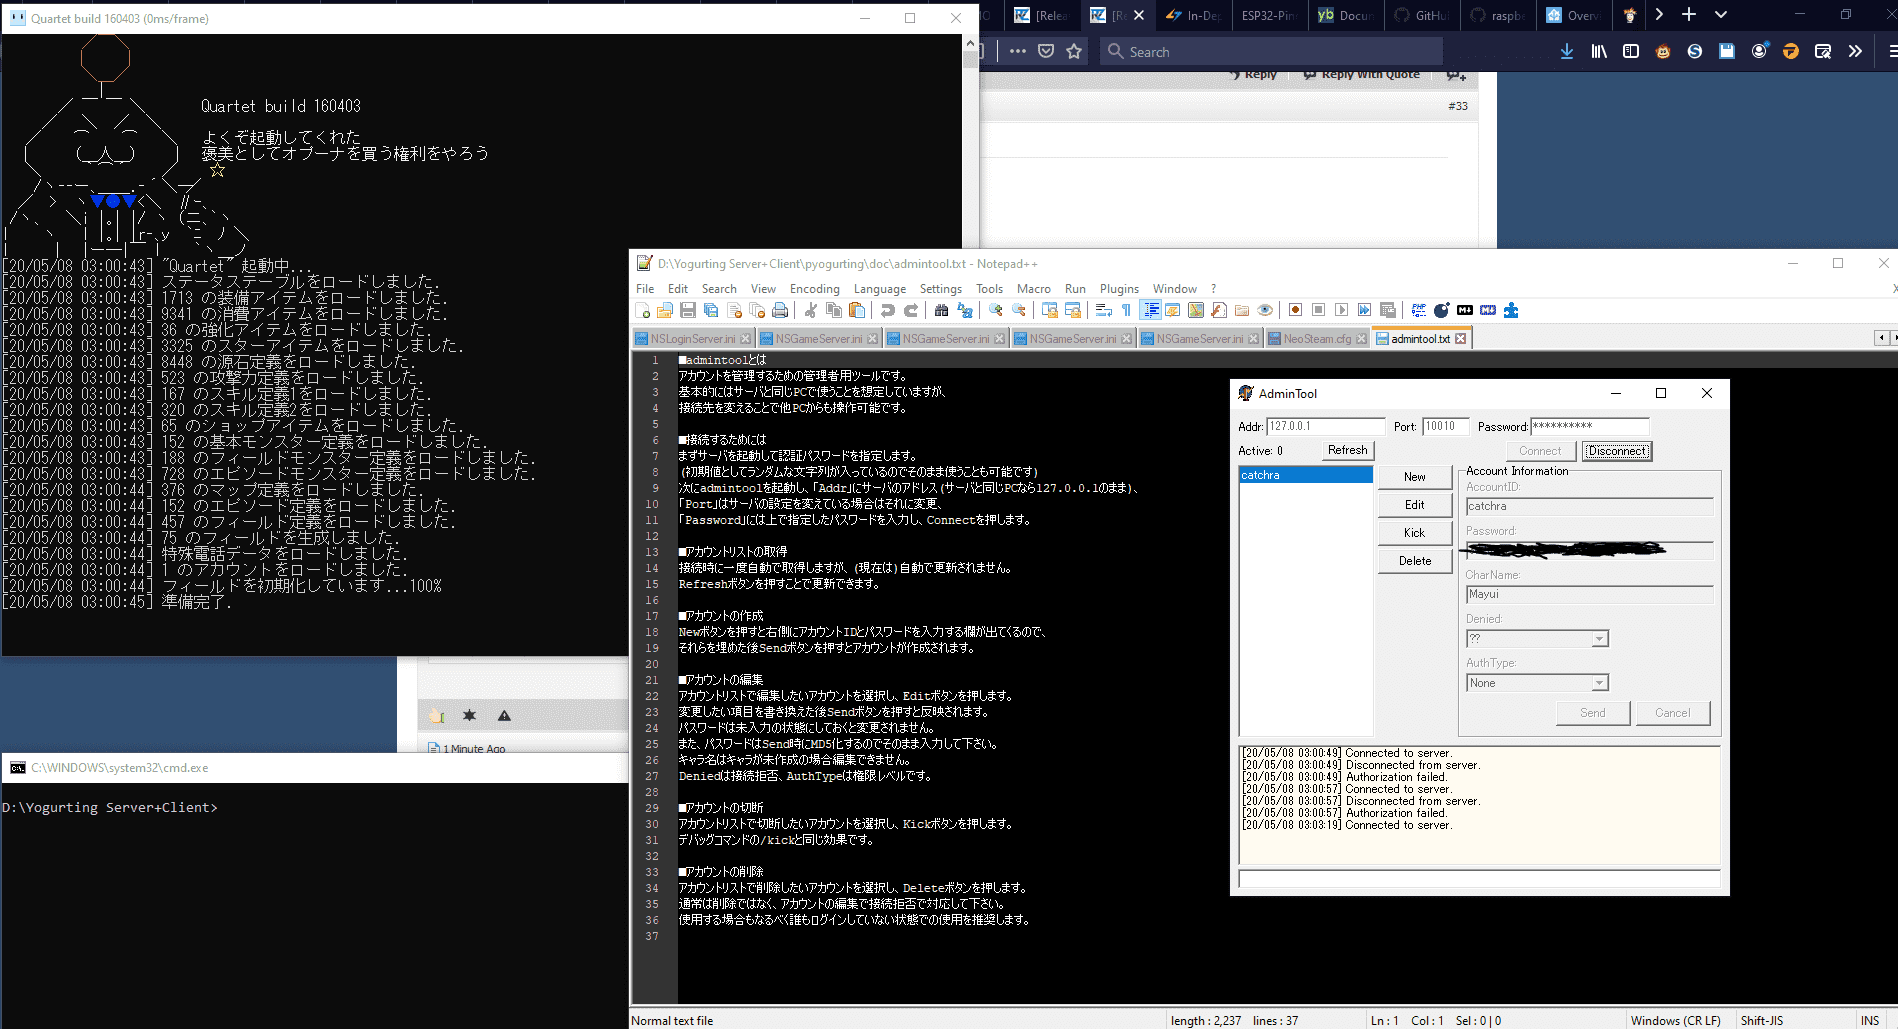The width and height of the screenshot is (1898, 1029).
Task: Click the browser Sidebar toggle icon
Action: click(1631, 51)
